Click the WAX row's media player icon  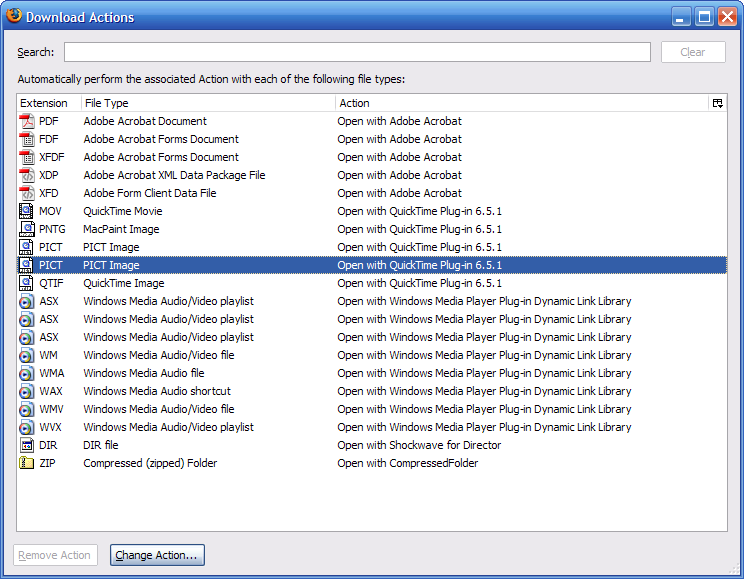click(x=27, y=392)
